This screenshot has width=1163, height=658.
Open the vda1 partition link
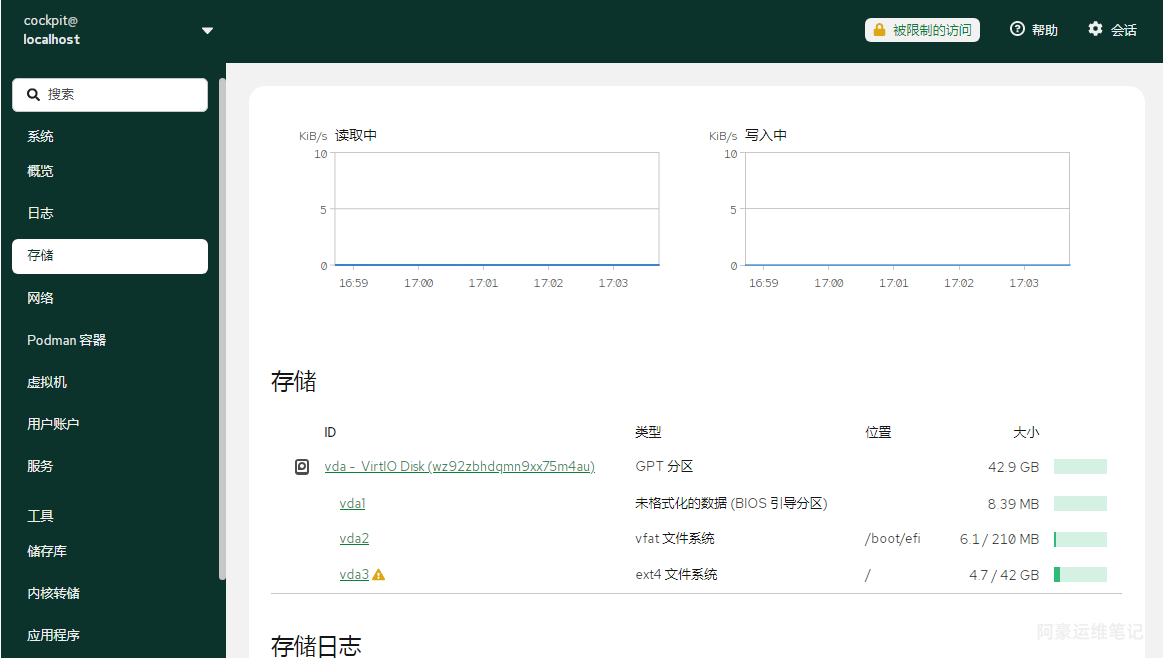click(352, 504)
